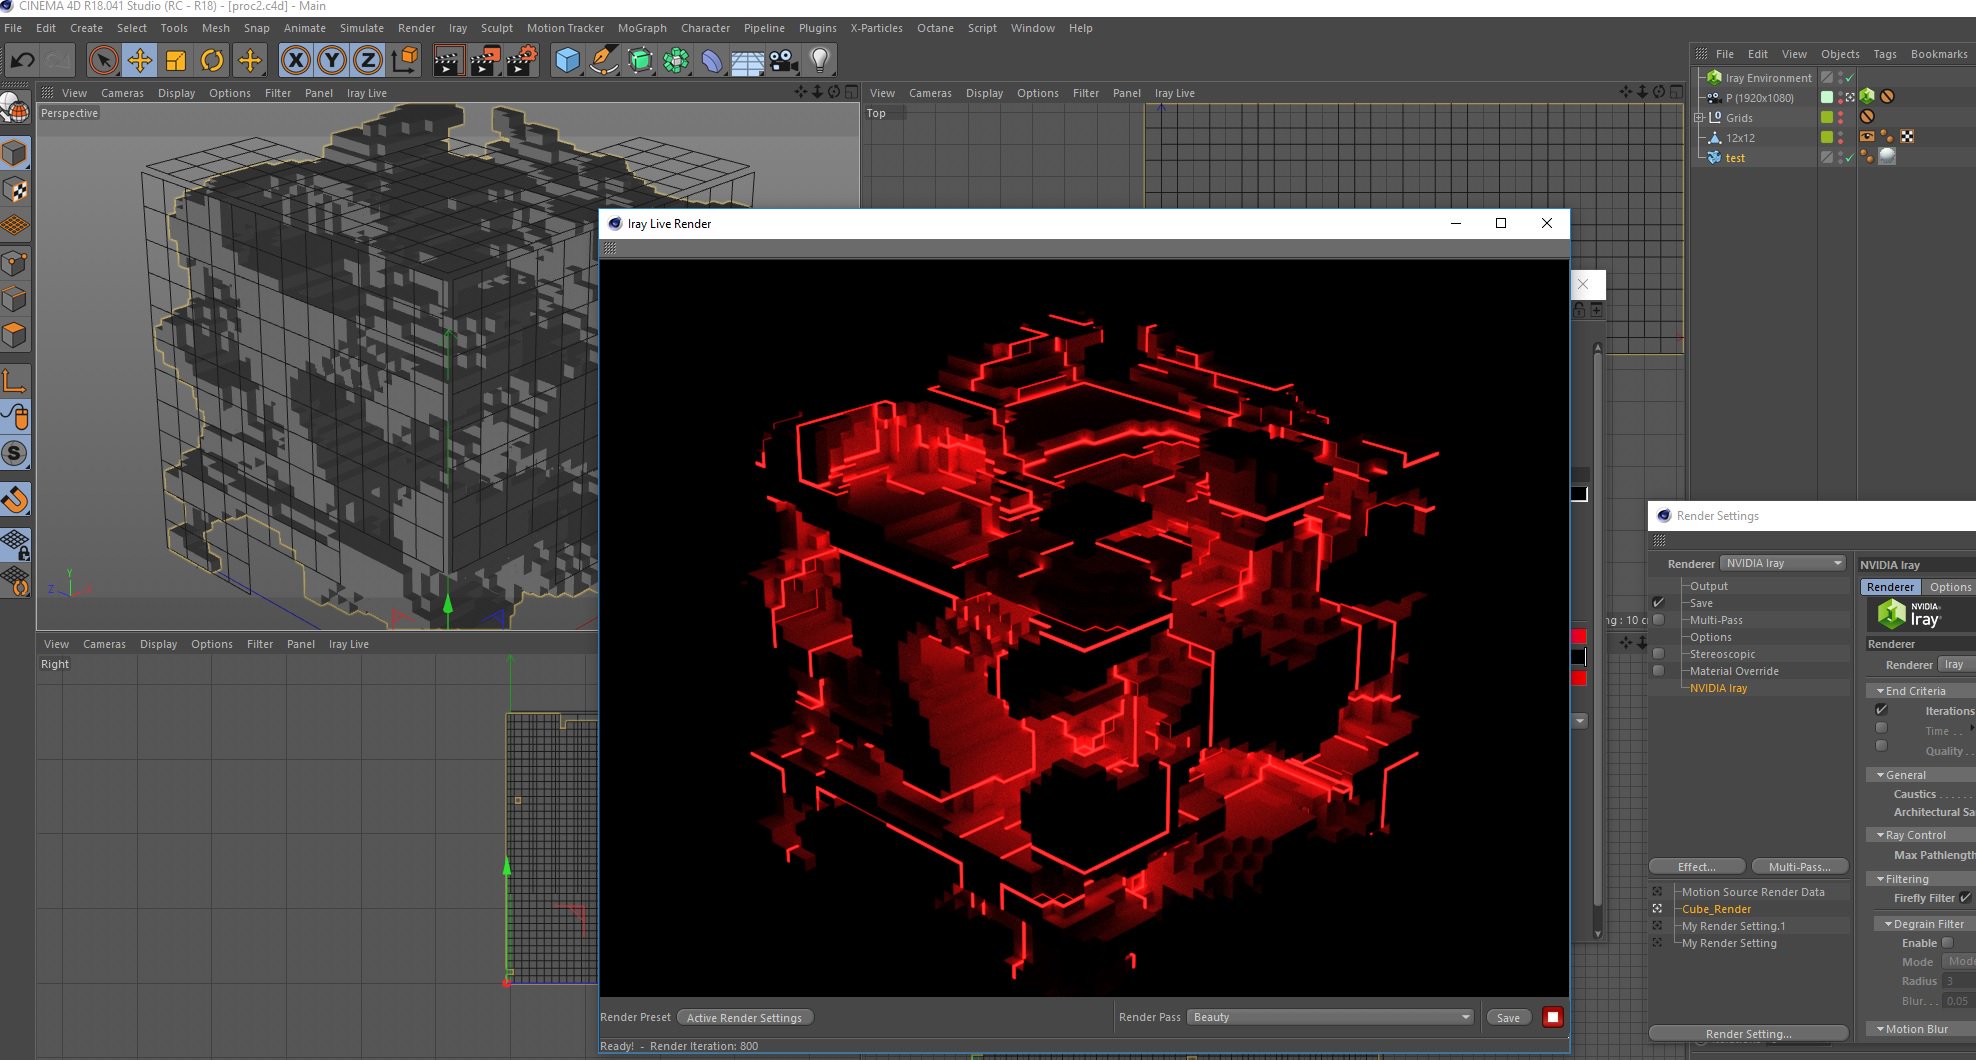Select the Edges mode icon
The image size is (1976, 1060).
point(15,299)
